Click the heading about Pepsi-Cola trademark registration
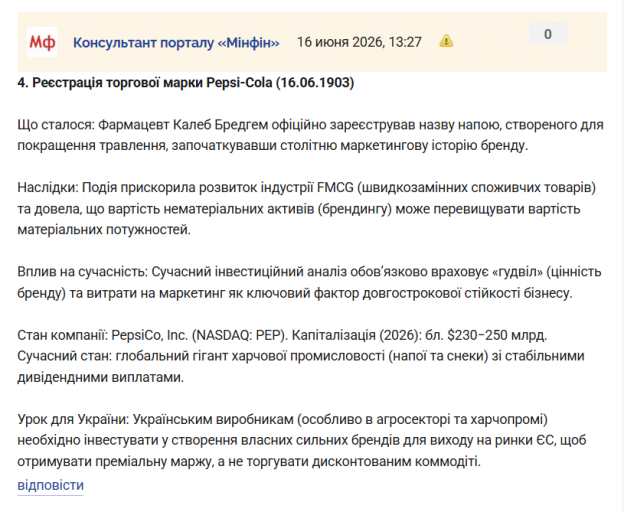Image resolution: width=624 pixels, height=512 pixels. coord(185,83)
